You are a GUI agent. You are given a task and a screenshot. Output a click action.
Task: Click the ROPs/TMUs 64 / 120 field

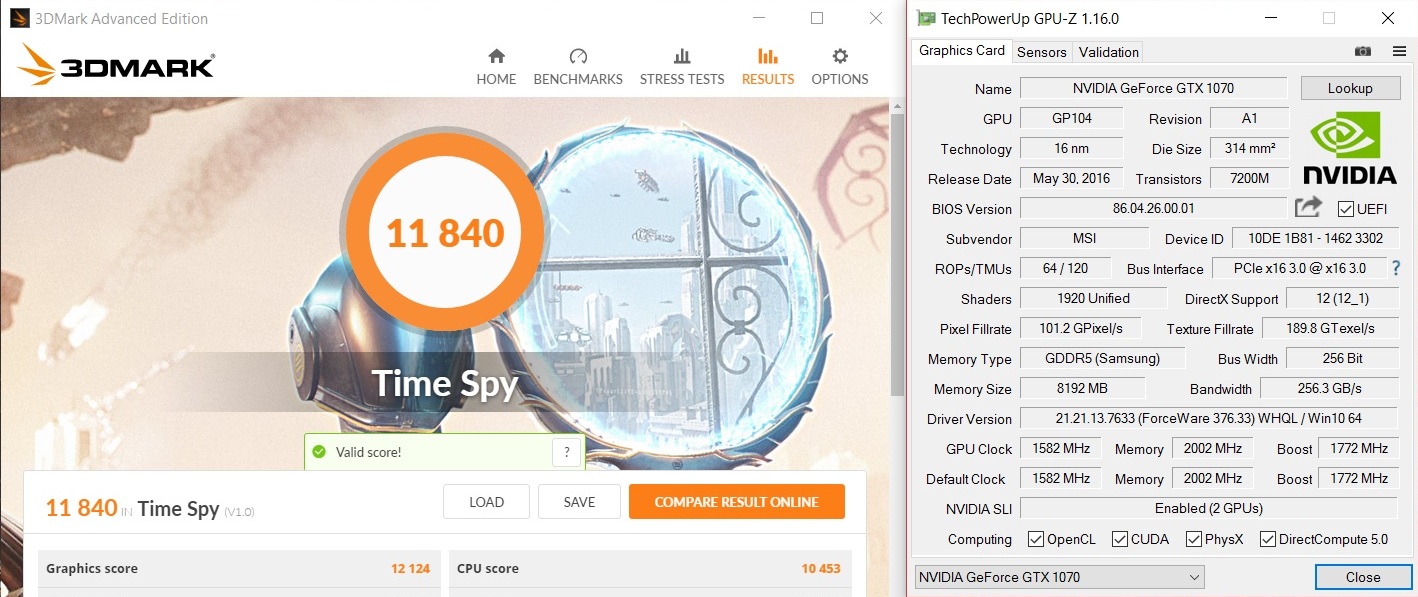pyautogui.click(x=1066, y=268)
